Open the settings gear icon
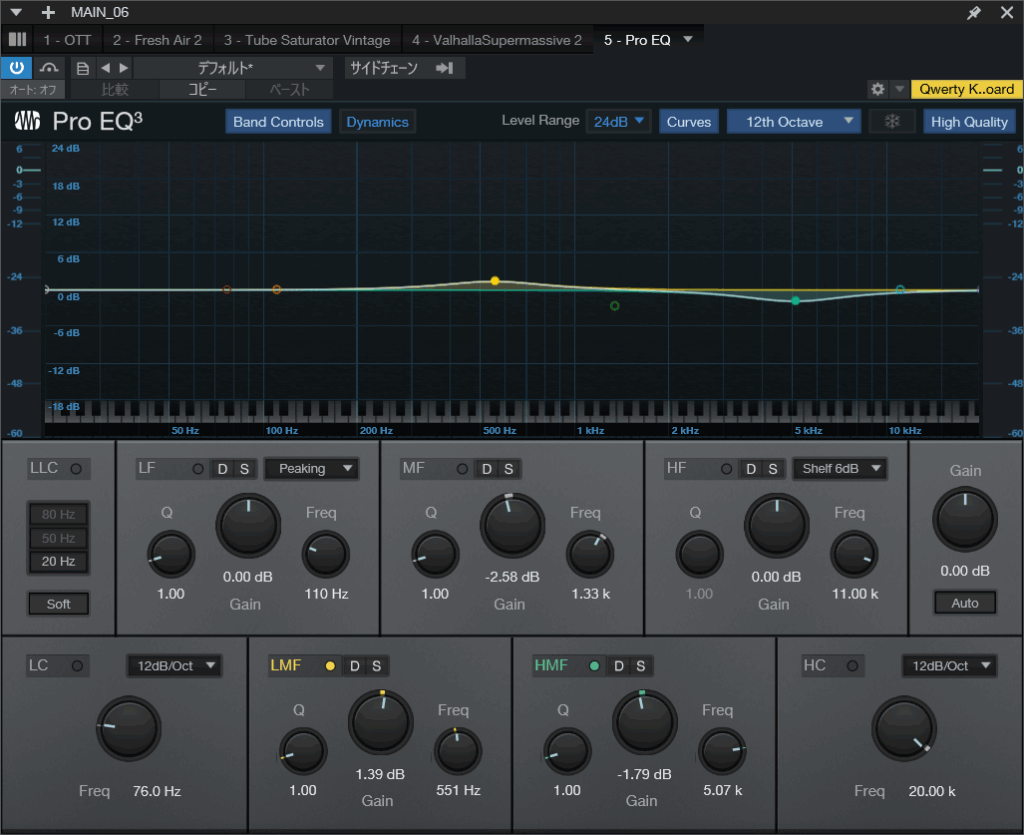This screenshot has width=1024, height=835. click(878, 89)
